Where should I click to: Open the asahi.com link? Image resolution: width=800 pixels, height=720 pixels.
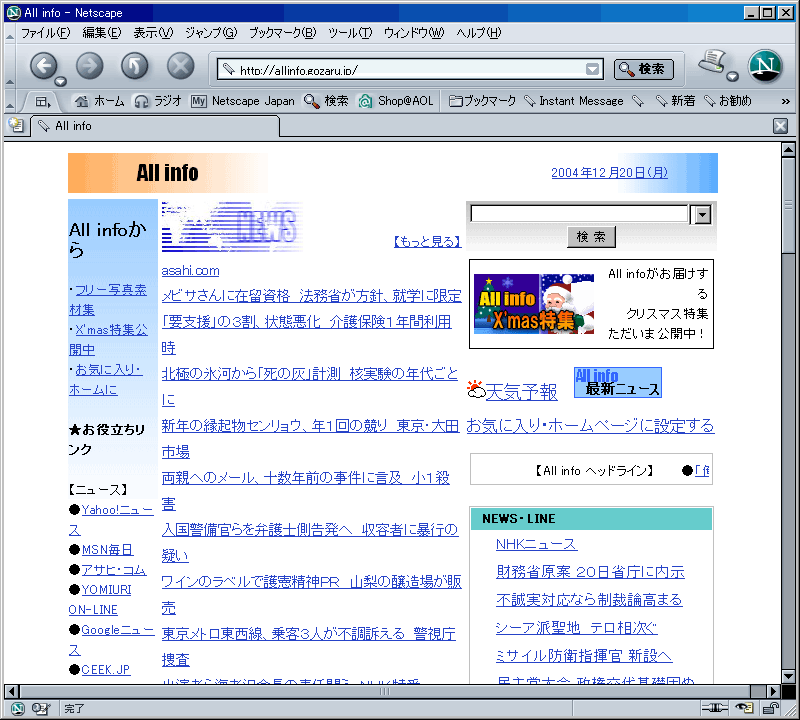[x=190, y=270]
